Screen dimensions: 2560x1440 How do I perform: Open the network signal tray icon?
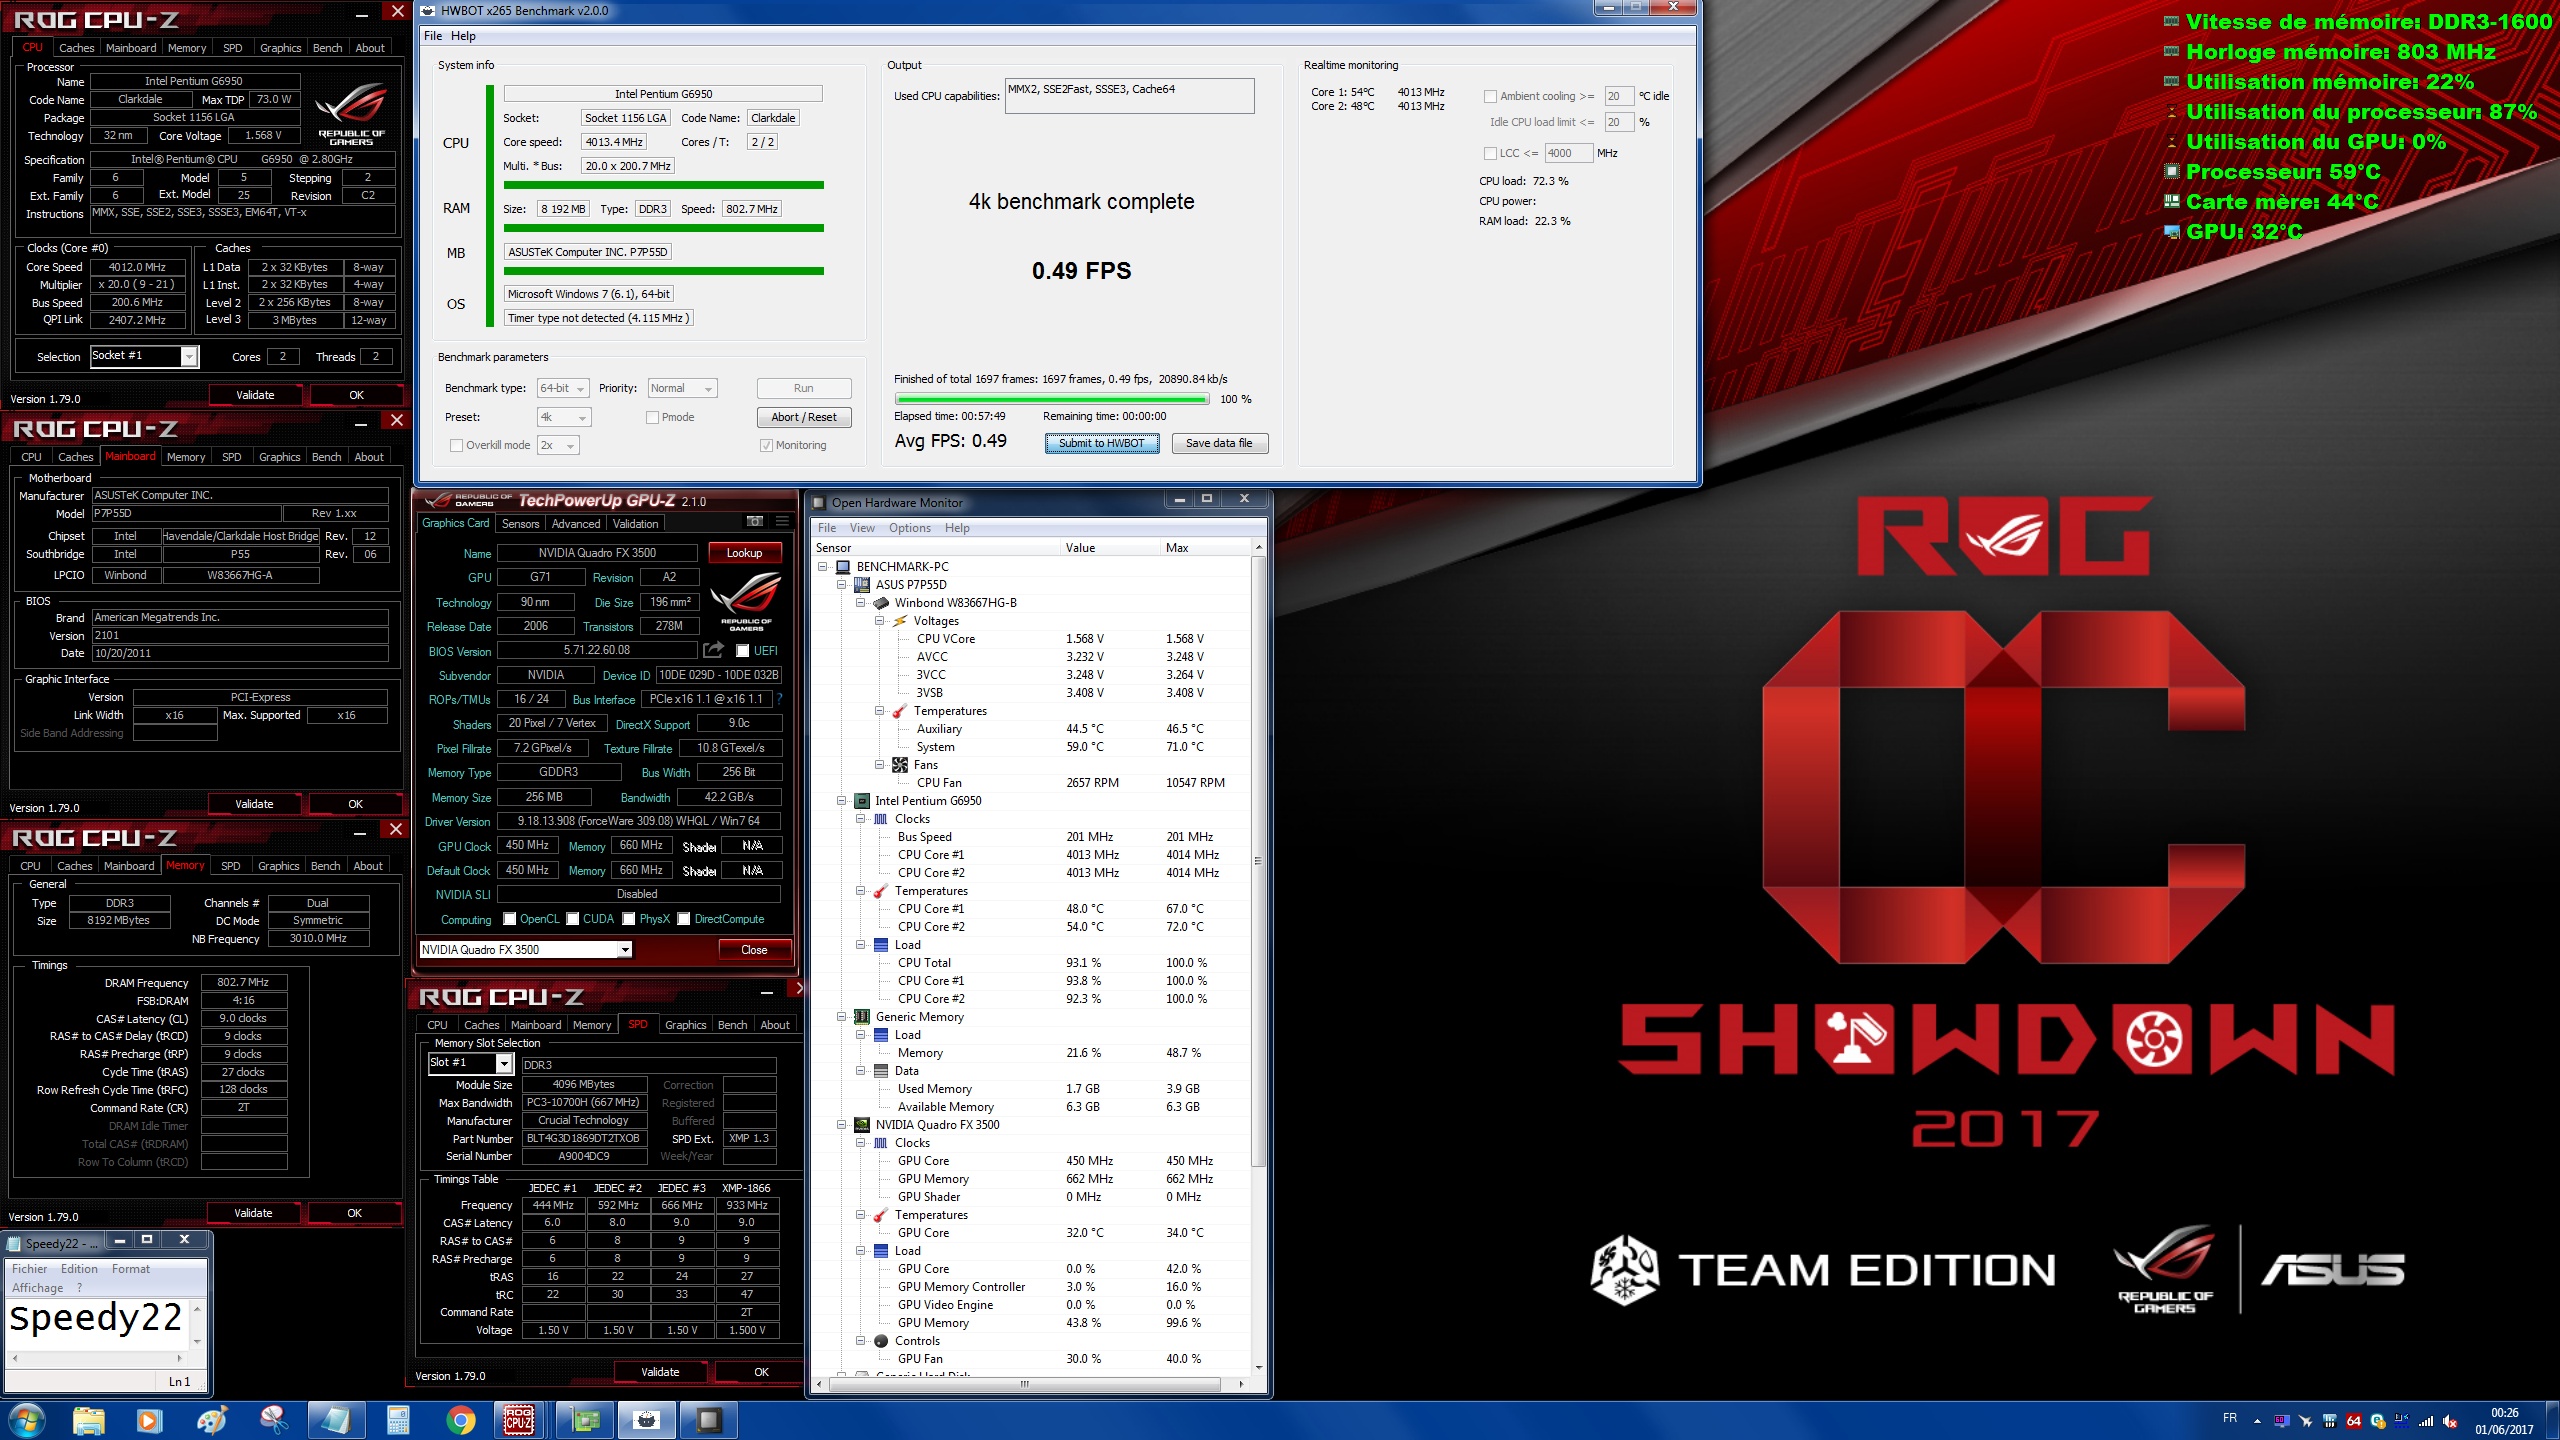point(2426,1420)
